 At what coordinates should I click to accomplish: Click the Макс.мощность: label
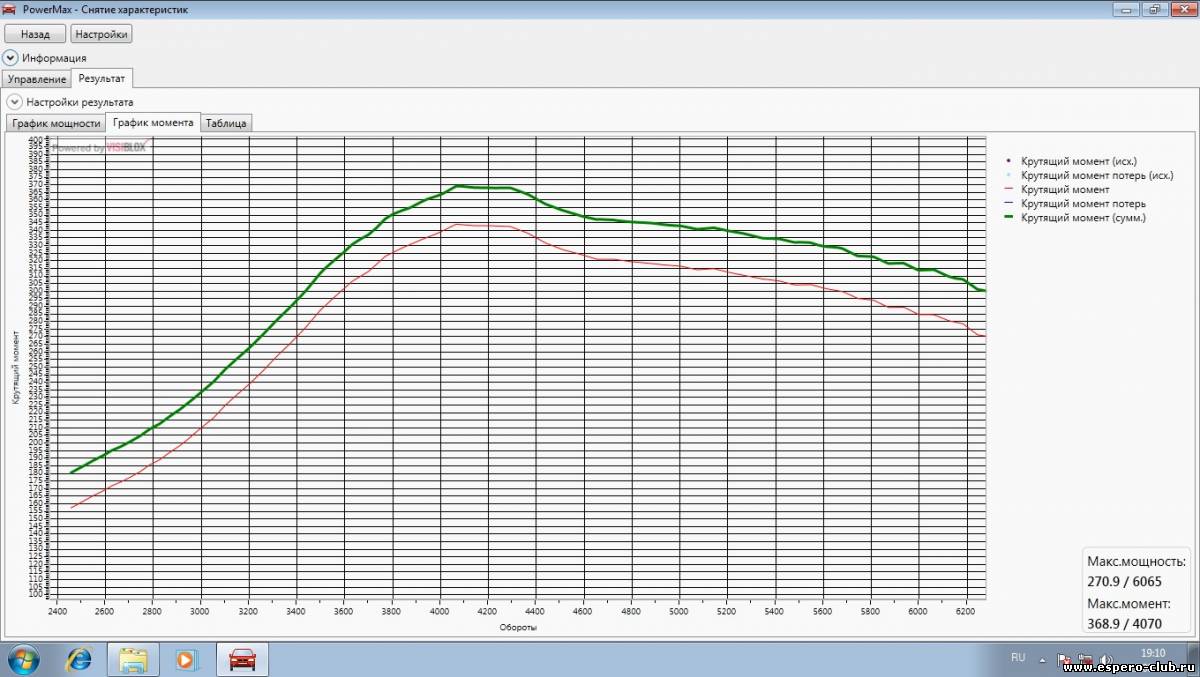[x=1137, y=561]
